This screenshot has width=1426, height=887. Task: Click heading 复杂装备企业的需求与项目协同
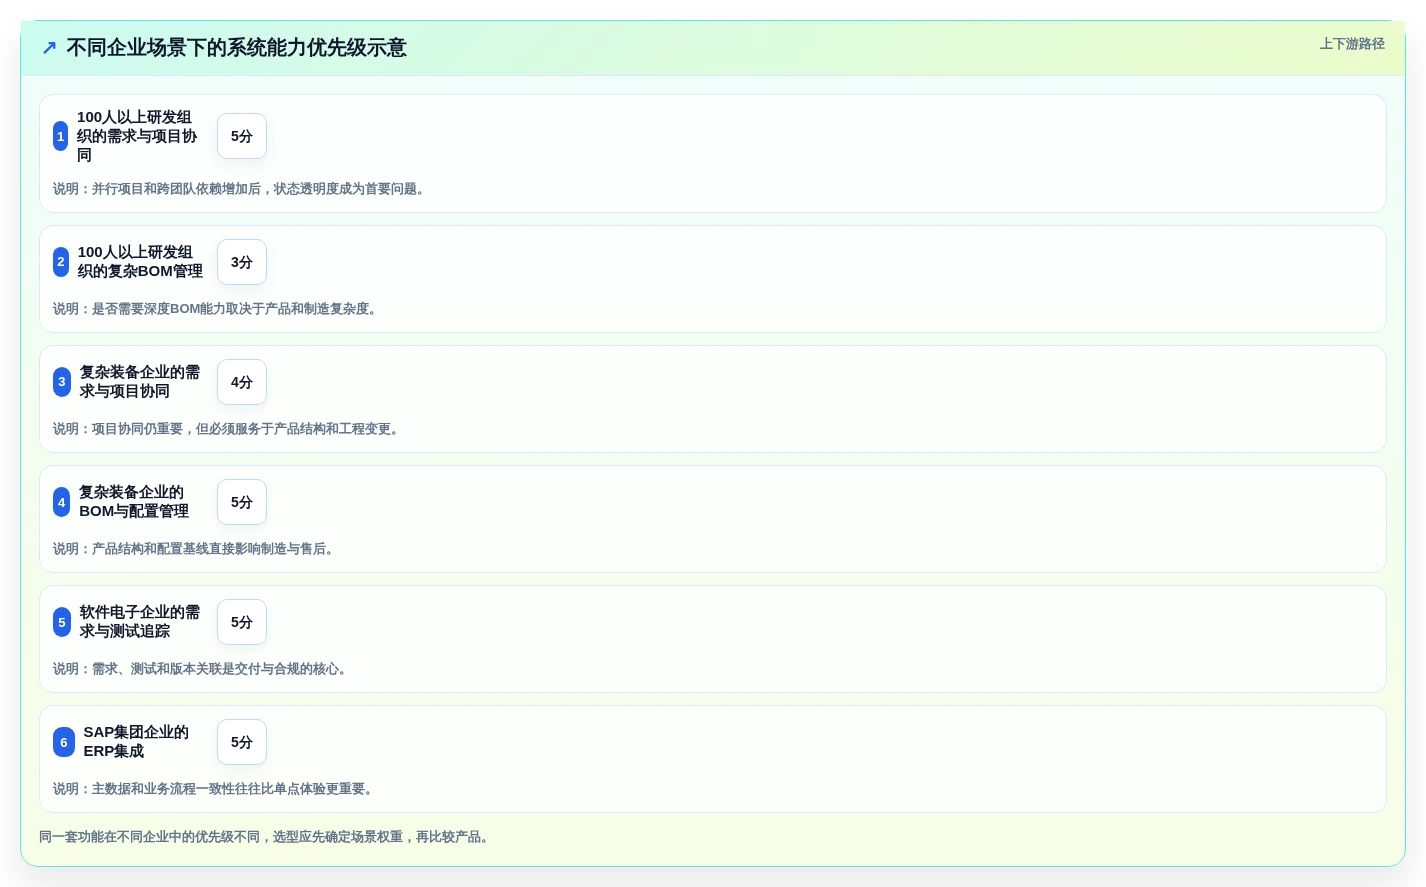pos(140,382)
